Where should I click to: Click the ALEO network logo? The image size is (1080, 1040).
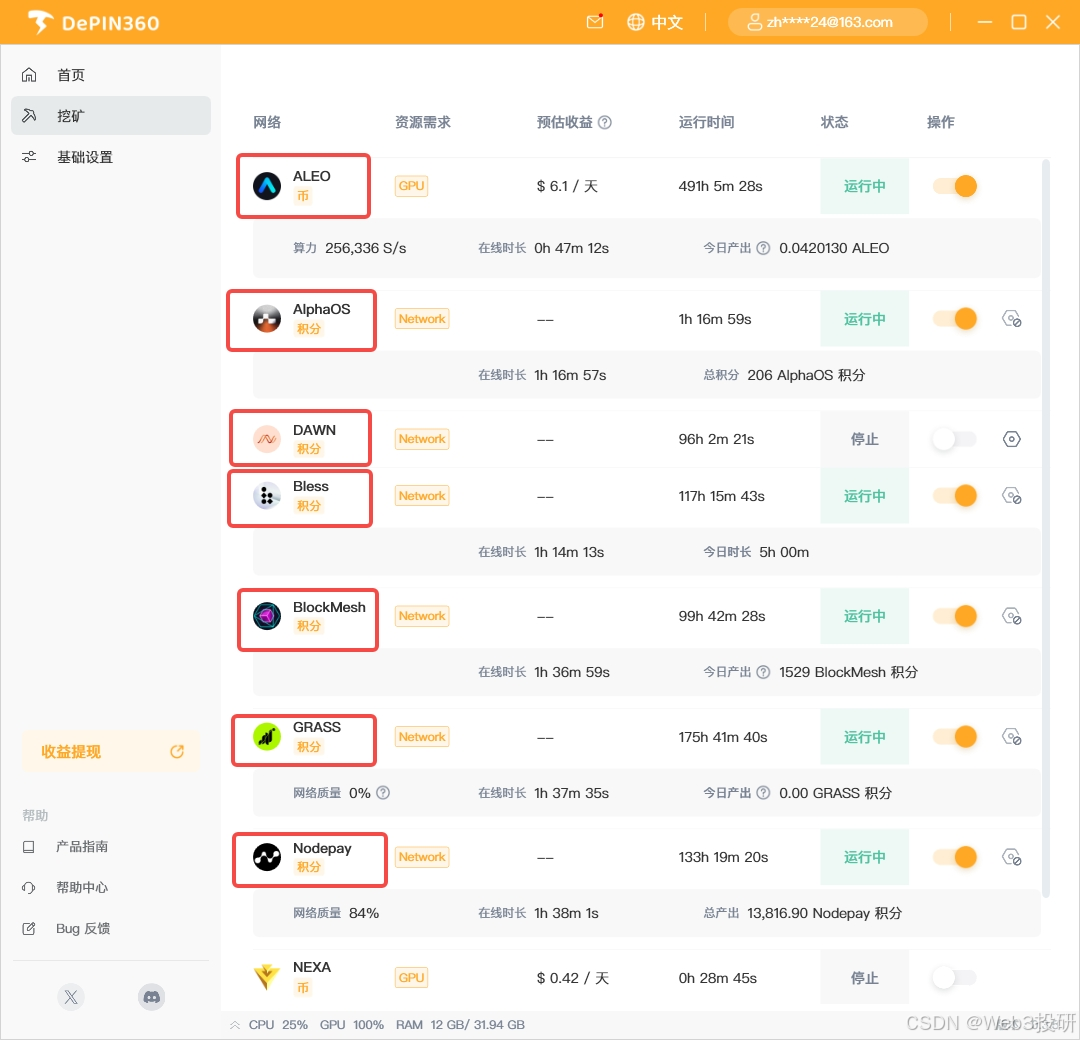(x=267, y=186)
